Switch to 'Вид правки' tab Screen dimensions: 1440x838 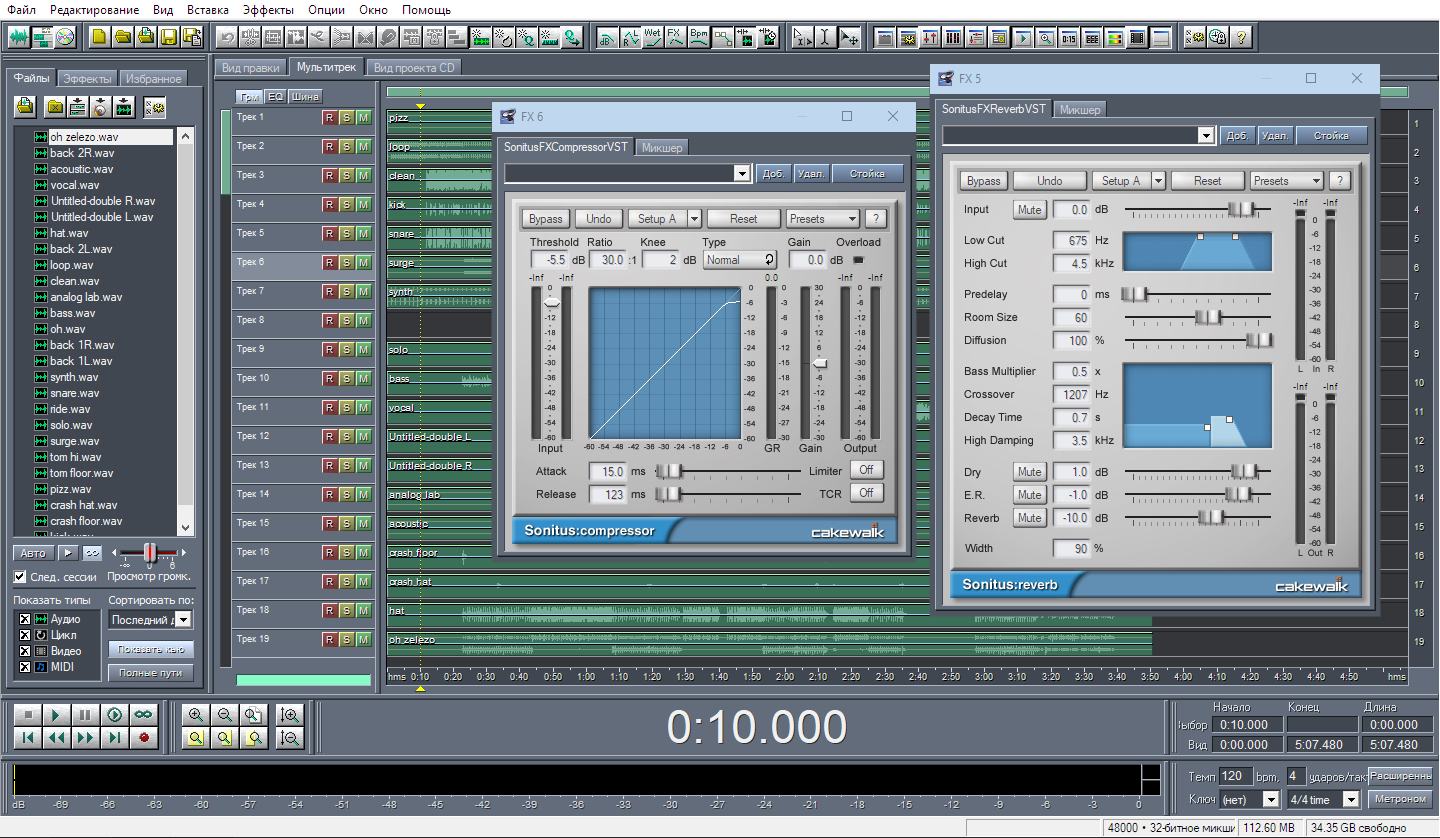[250, 68]
